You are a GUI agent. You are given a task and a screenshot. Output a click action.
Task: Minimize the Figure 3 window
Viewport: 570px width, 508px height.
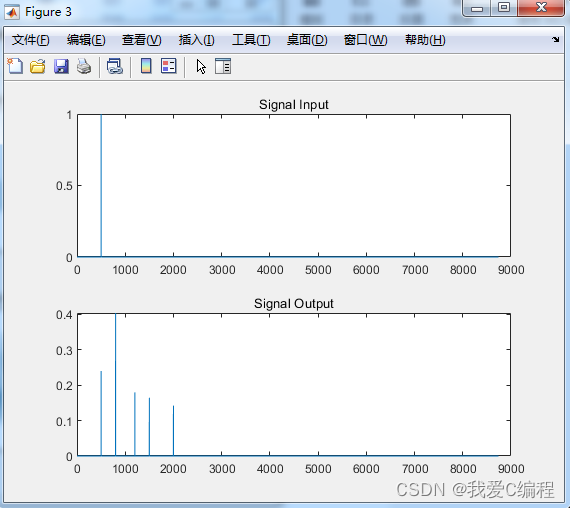pyautogui.click(x=477, y=8)
